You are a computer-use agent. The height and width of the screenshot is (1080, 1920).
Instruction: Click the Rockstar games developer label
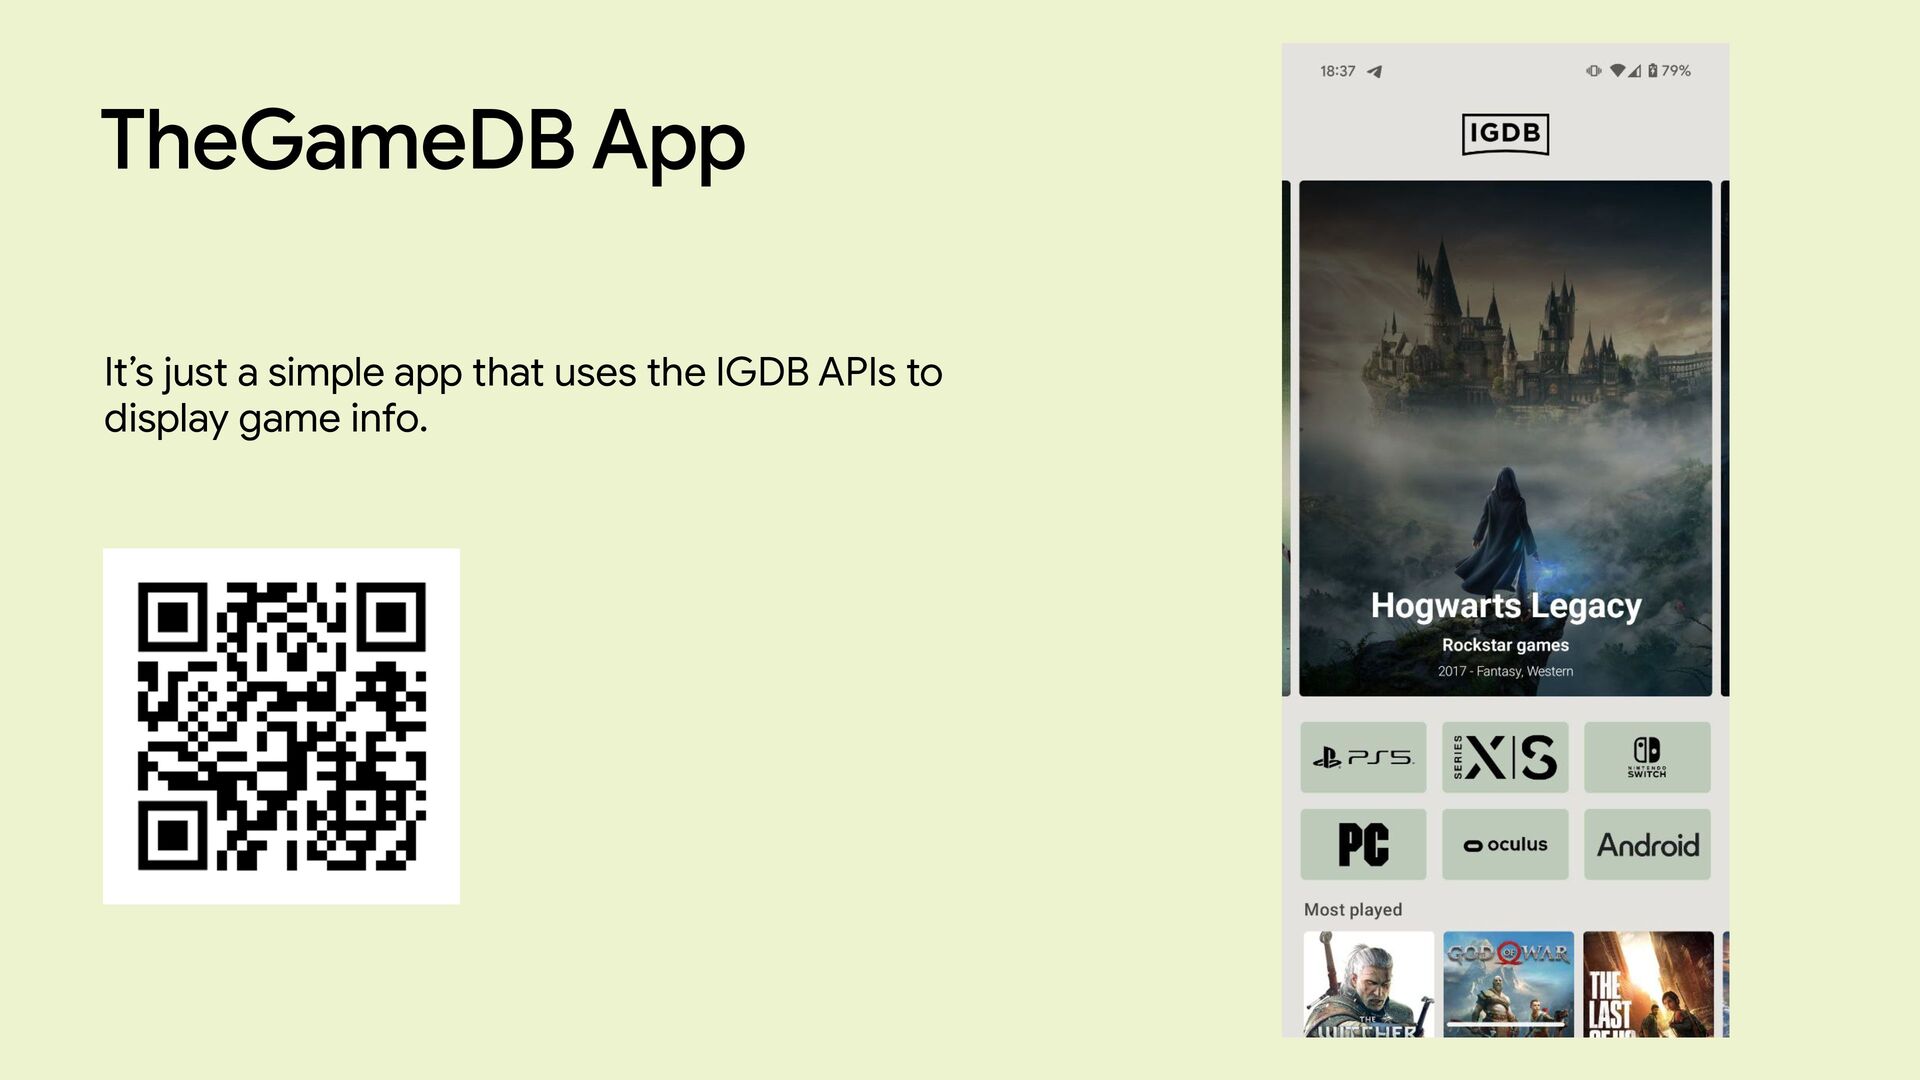coord(1505,645)
